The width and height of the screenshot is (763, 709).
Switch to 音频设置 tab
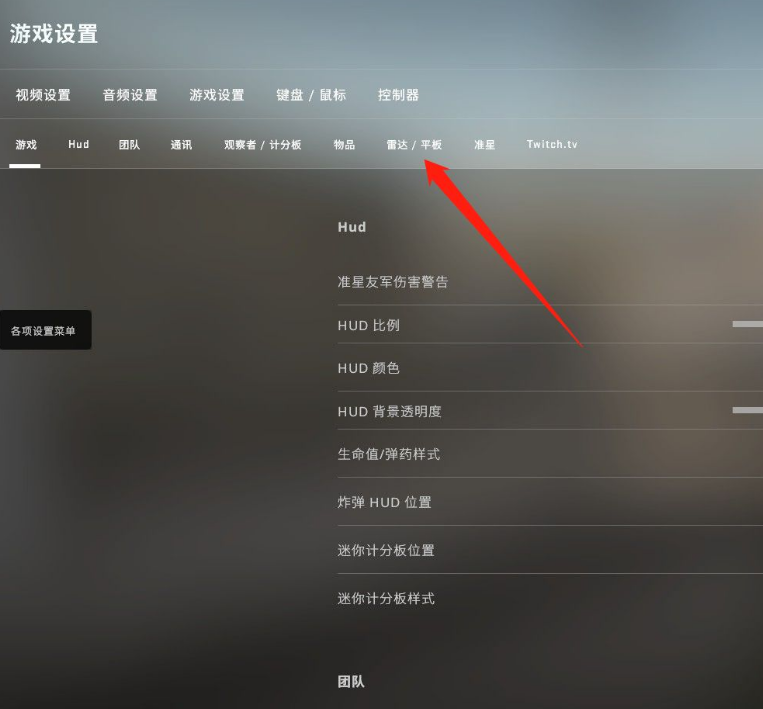[130, 95]
